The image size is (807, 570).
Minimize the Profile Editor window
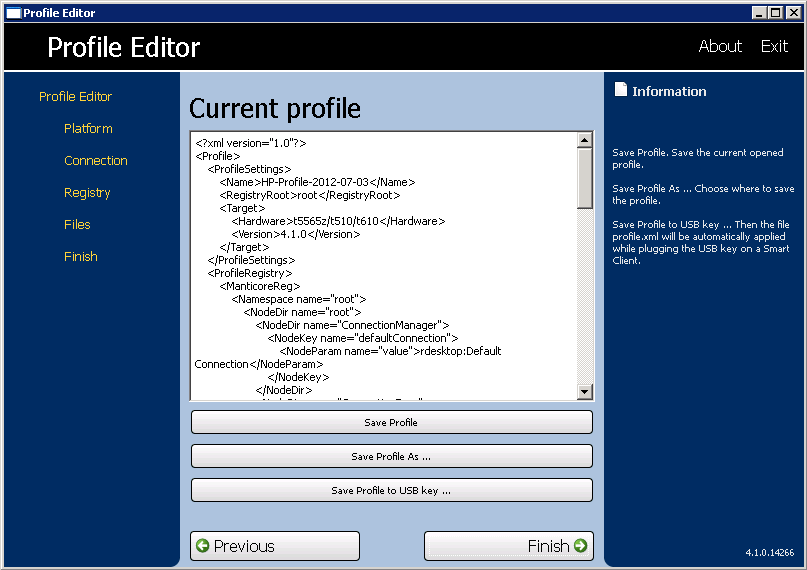tap(761, 12)
